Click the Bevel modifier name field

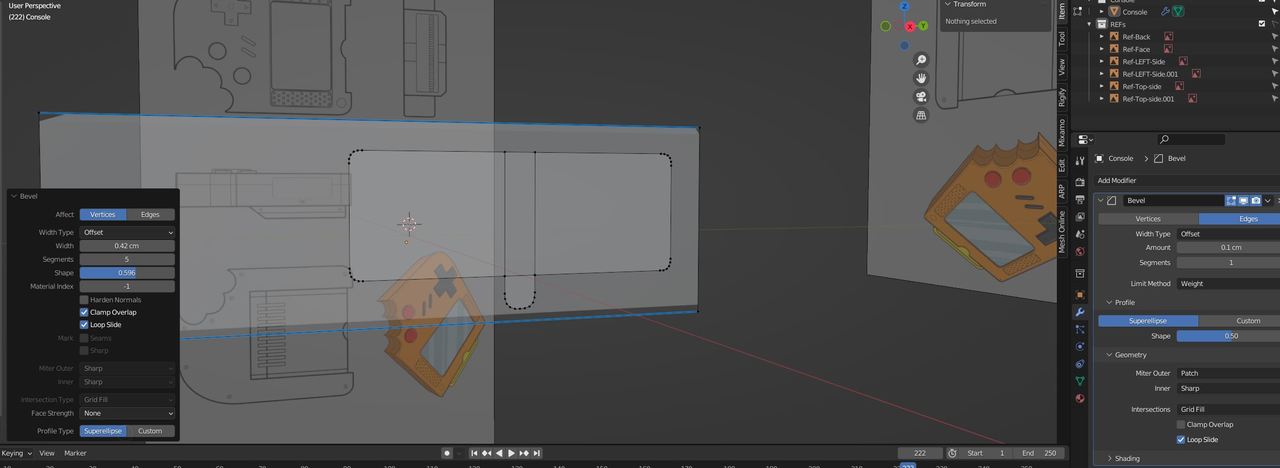[1173, 200]
